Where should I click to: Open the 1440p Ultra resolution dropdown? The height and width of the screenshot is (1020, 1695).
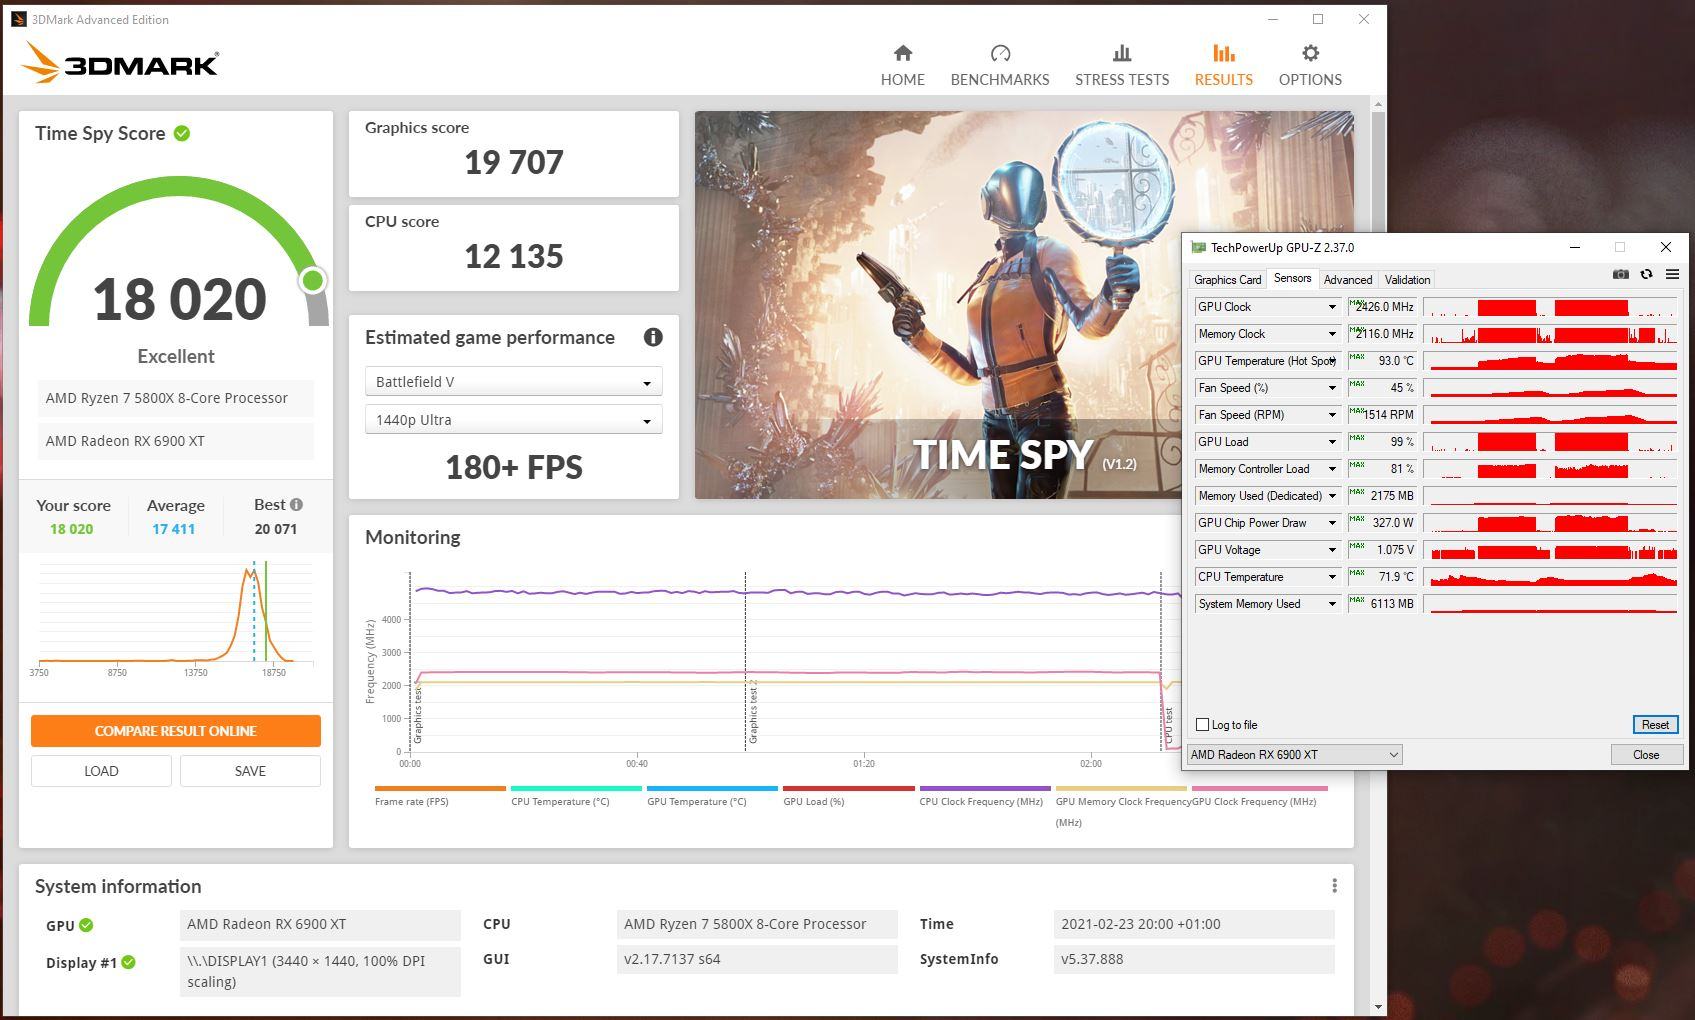pos(513,420)
